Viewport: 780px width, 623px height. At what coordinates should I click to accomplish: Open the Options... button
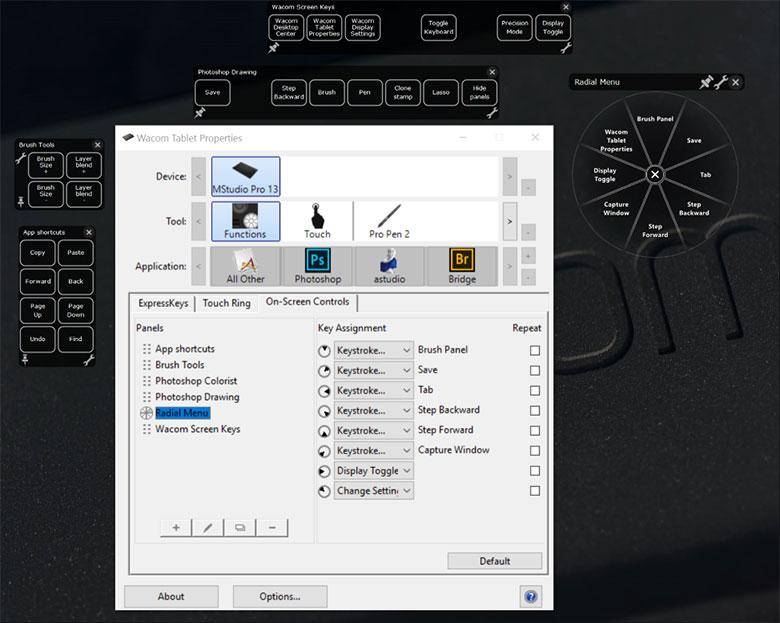(280, 596)
